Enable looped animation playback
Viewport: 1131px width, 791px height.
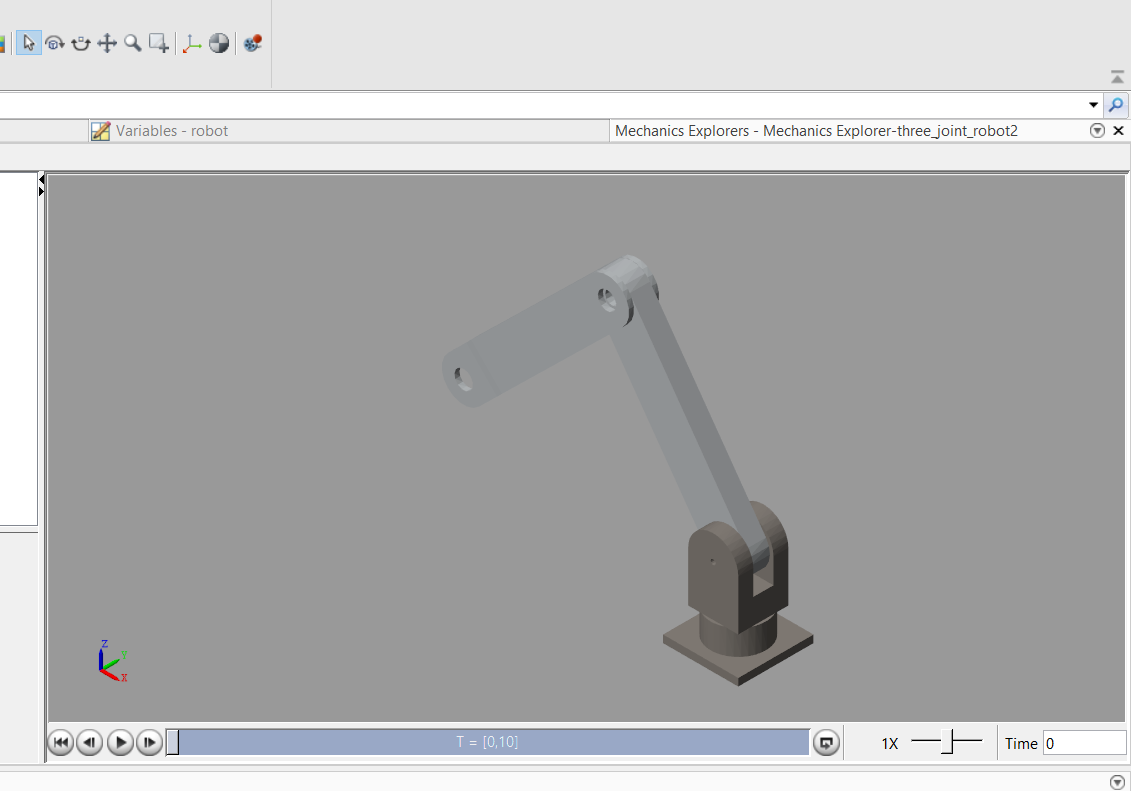click(x=826, y=742)
